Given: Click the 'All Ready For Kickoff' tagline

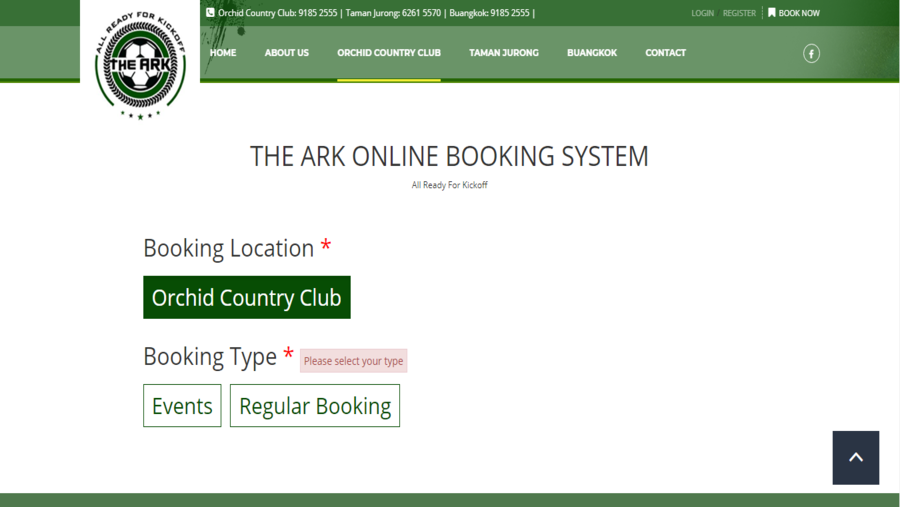Looking at the screenshot, I should [449, 185].
